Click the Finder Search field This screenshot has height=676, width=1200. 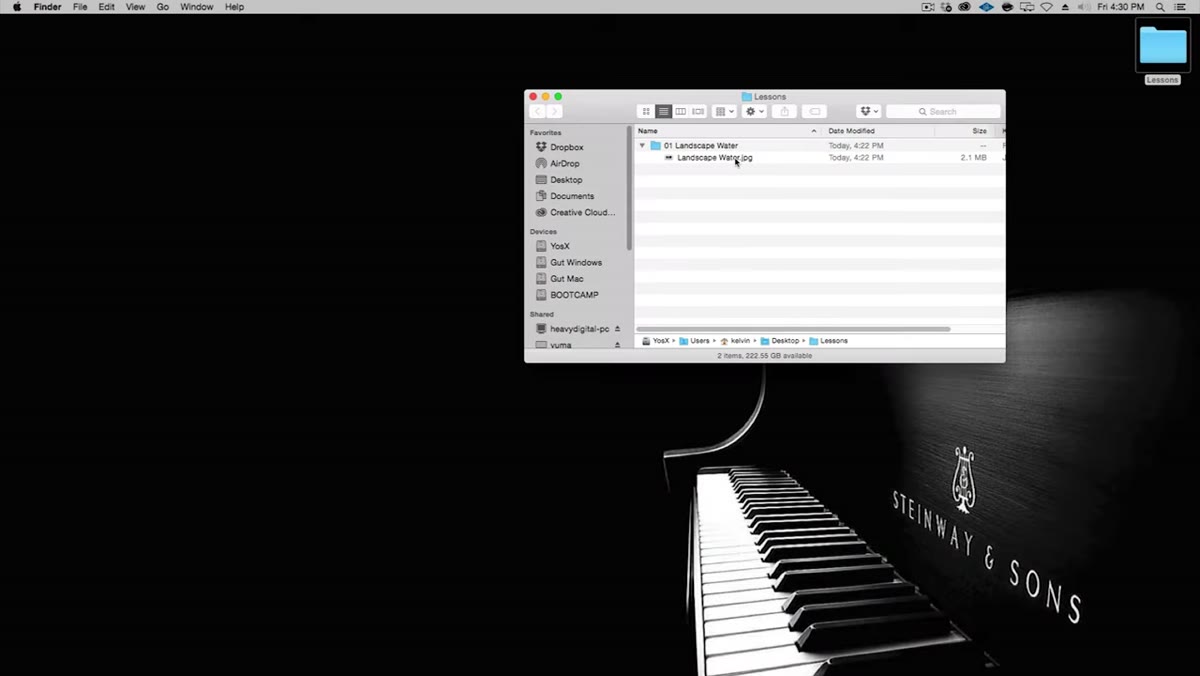pos(943,111)
